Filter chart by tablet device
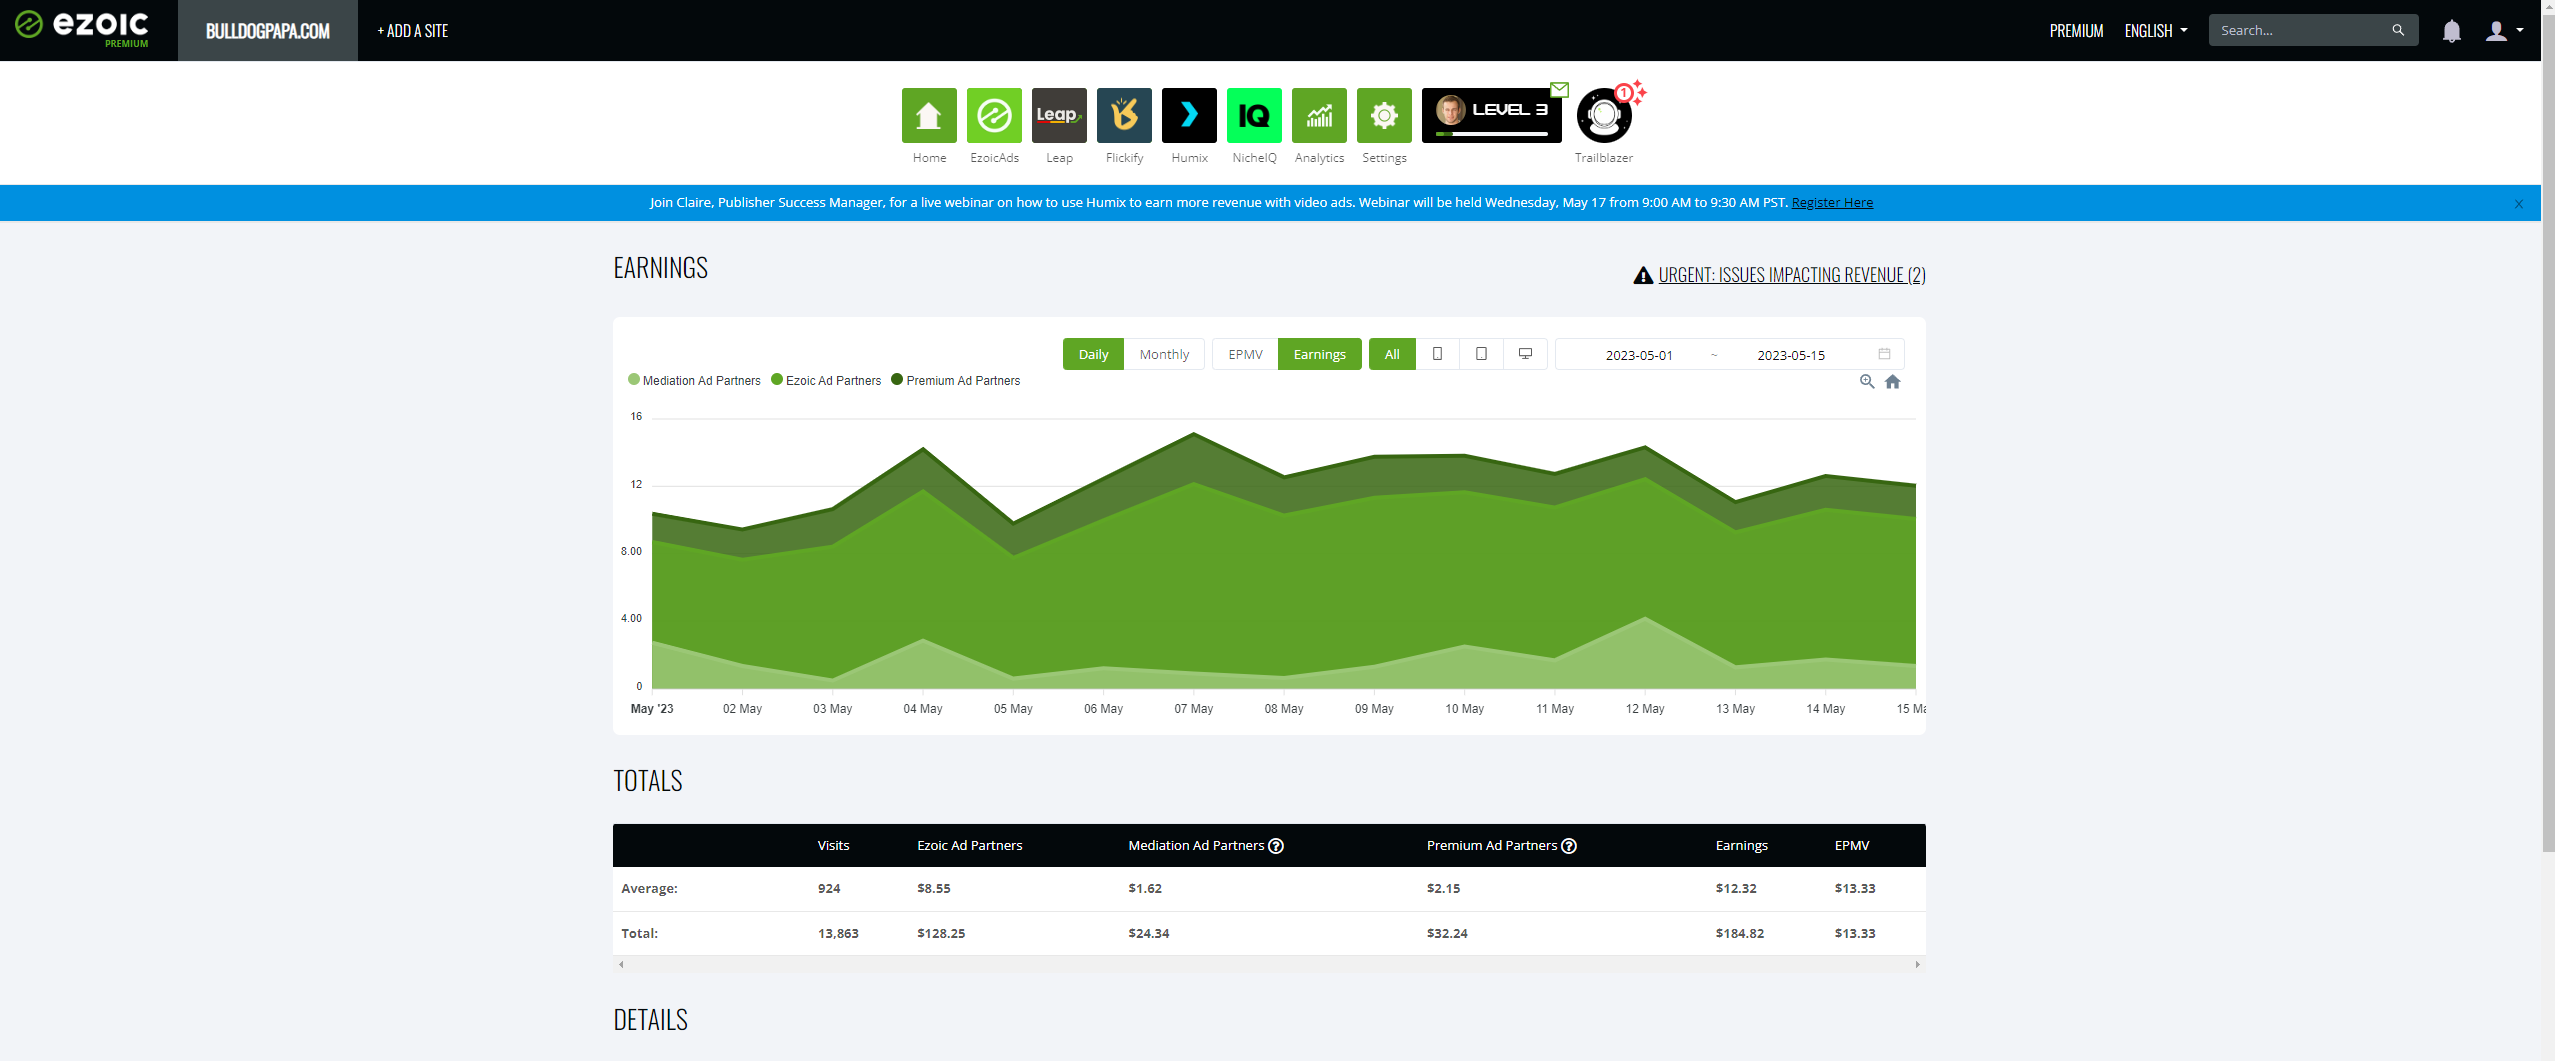 [x=1481, y=354]
